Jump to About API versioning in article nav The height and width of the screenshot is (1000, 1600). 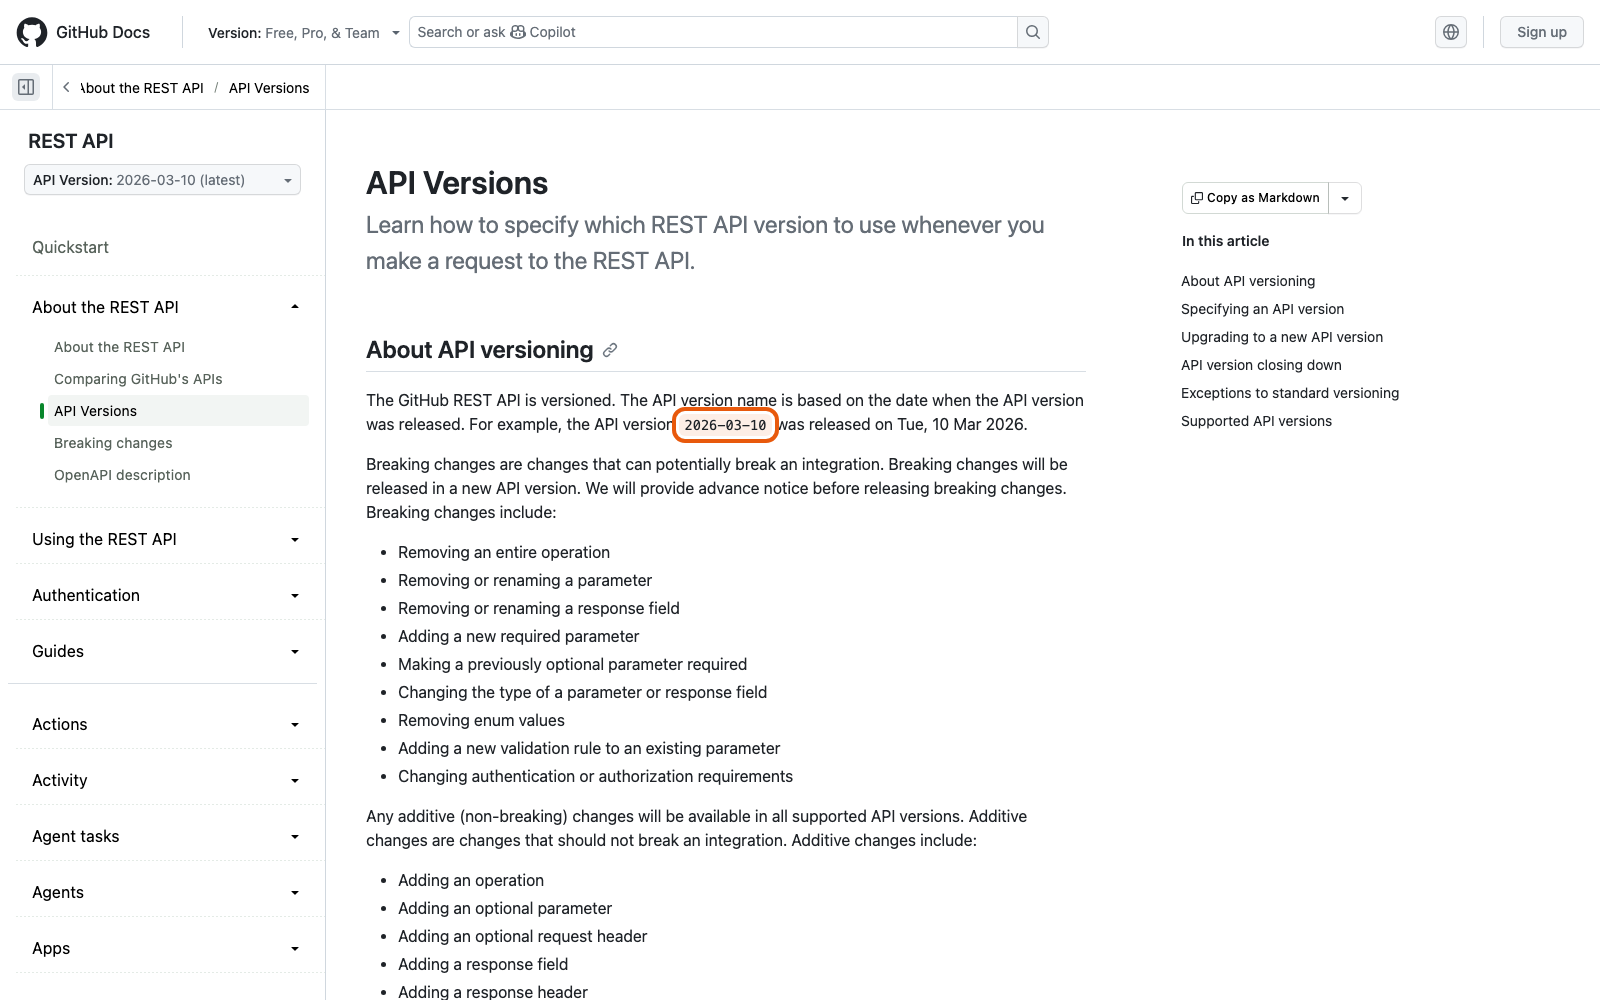click(x=1248, y=281)
